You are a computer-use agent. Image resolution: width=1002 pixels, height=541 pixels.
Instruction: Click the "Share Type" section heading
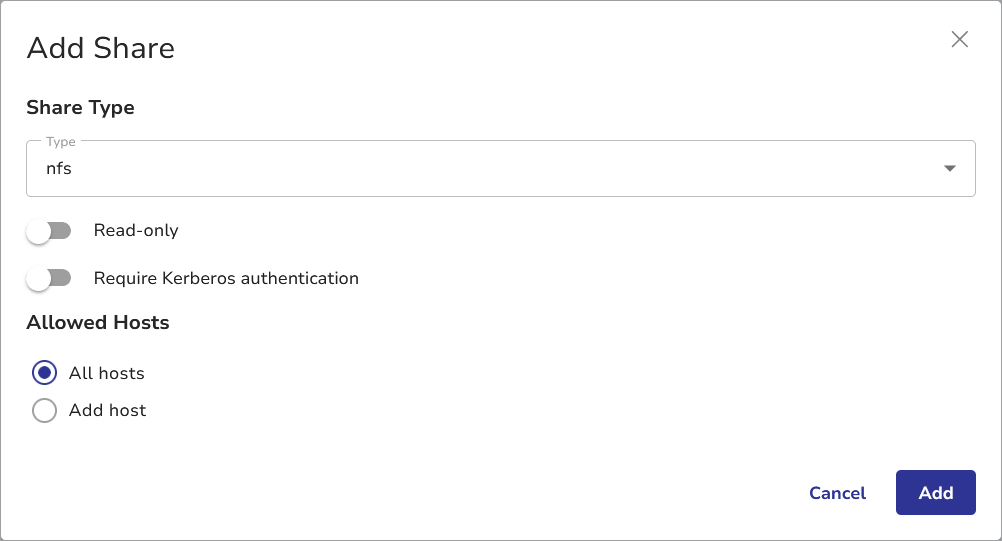(x=80, y=107)
